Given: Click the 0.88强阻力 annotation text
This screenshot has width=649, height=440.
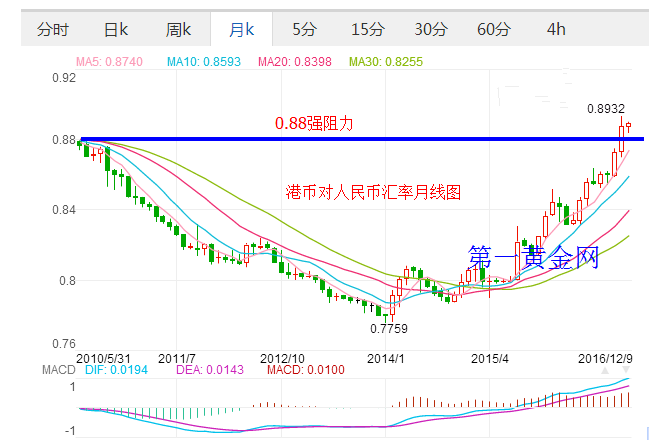Looking at the screenshot, I should pyautogui.click(x=314, y=124).
